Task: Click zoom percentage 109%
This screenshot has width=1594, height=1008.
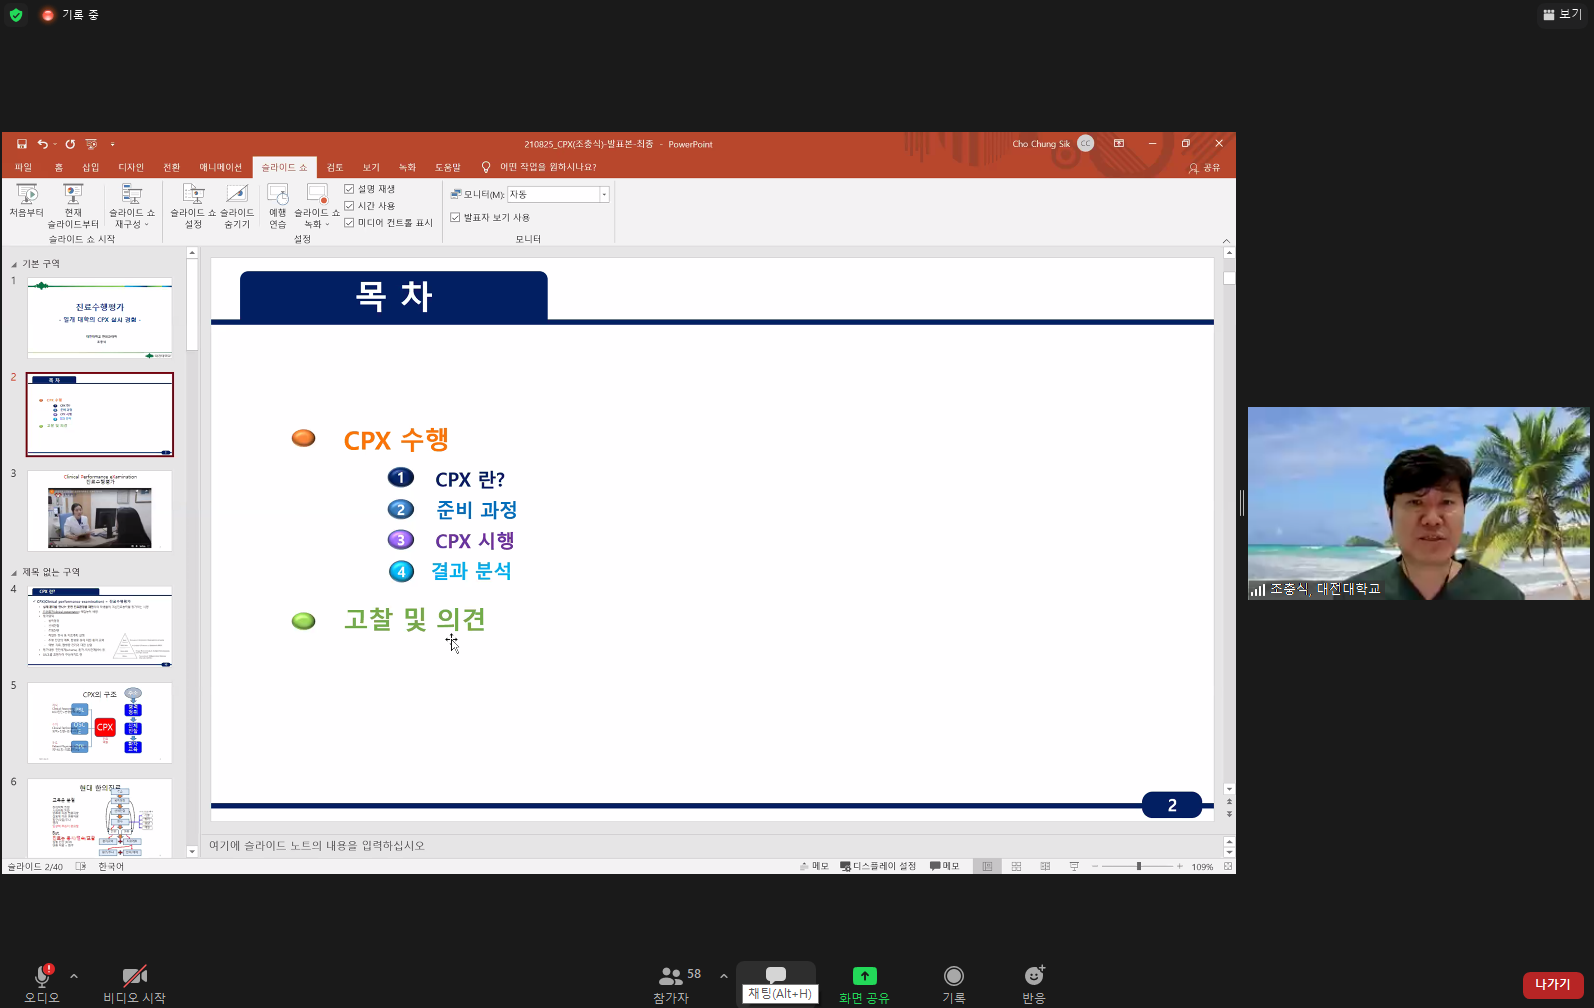Action: pyautogui.click(x=1202, y=867)
